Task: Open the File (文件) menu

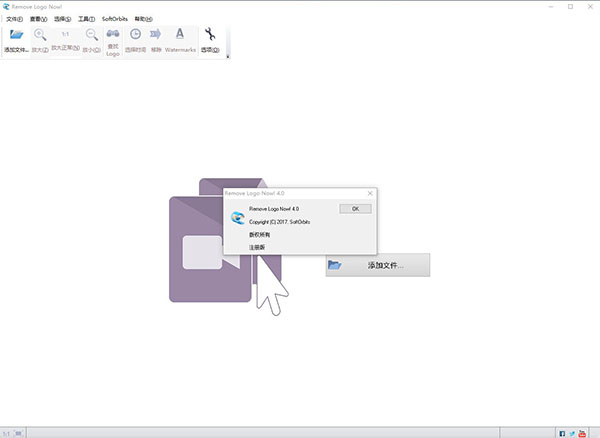Action: (x=13, y=19)
